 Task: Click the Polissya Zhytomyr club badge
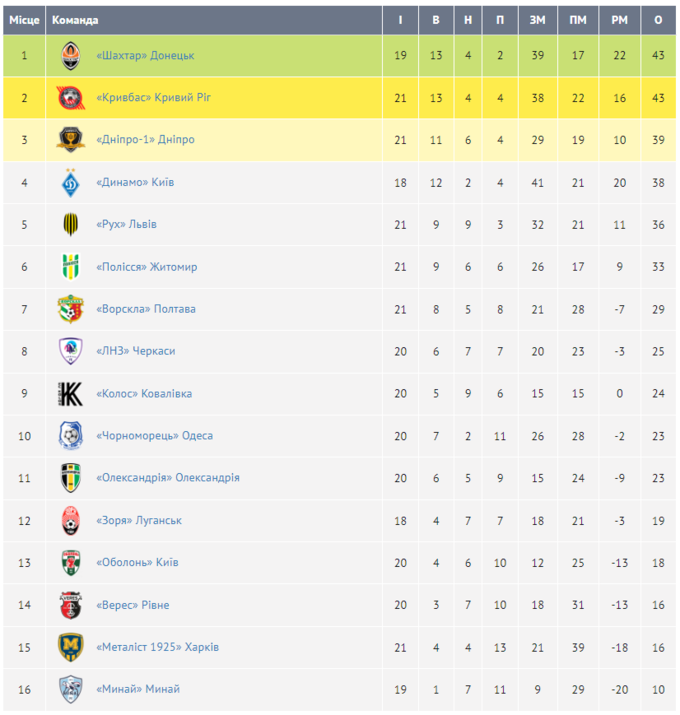tap(70, 267)
